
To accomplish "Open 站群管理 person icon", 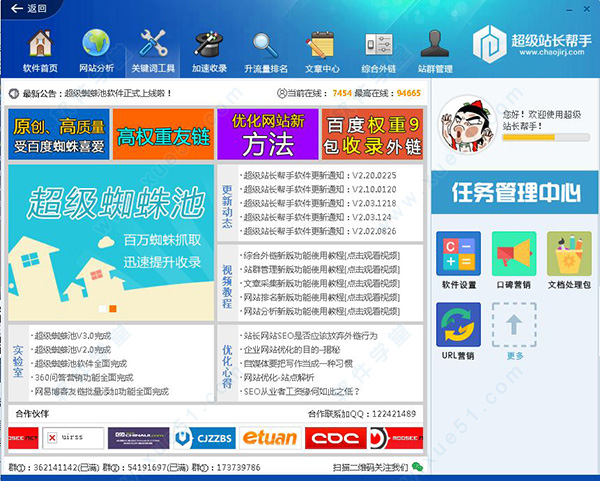I will [435, 43].
